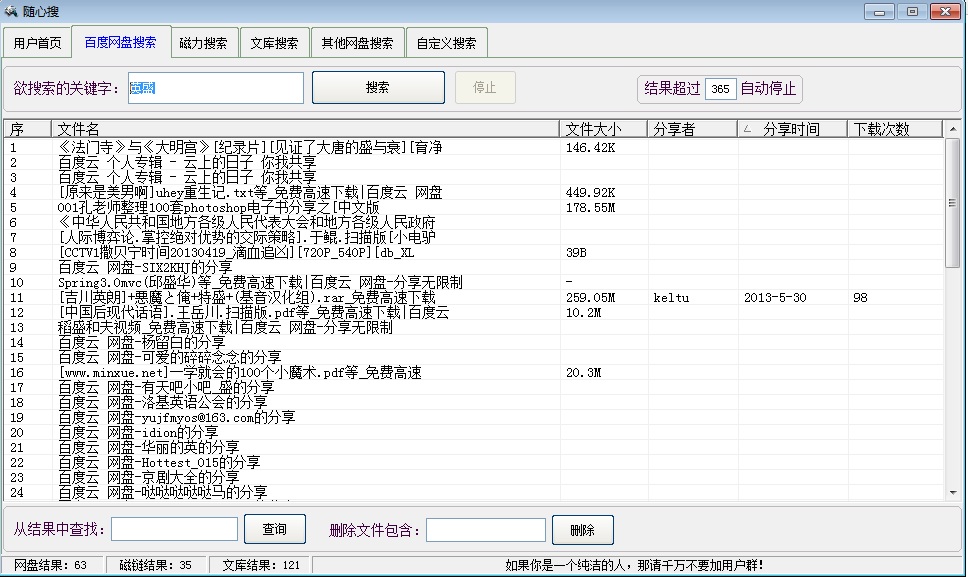Open the 磁力搜索 tab

[x=203, y=44]
